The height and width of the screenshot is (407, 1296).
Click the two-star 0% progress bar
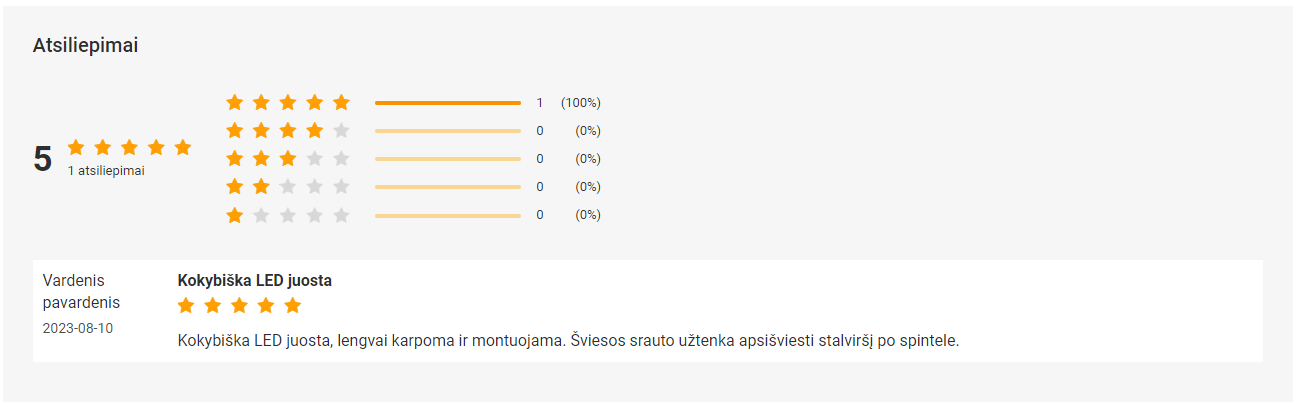coord(447,186)
